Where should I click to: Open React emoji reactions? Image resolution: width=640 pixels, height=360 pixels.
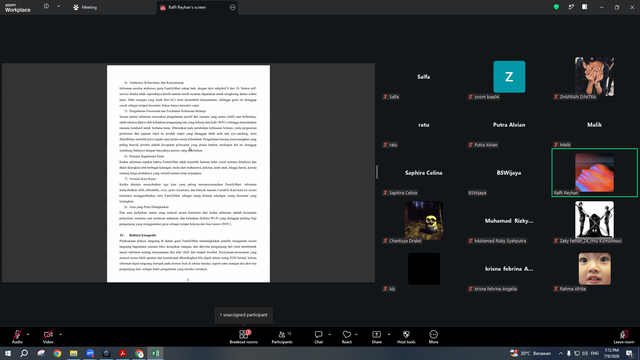pyautogui.click(x=347, y=337)
